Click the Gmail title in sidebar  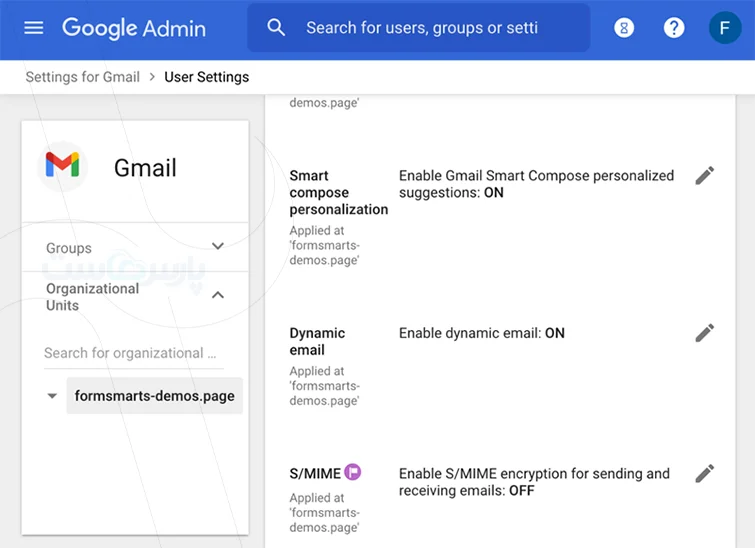[145, 168]
